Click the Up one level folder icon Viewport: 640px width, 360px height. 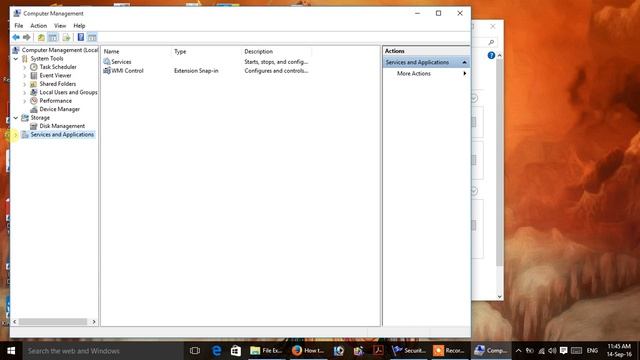point(41,38)
